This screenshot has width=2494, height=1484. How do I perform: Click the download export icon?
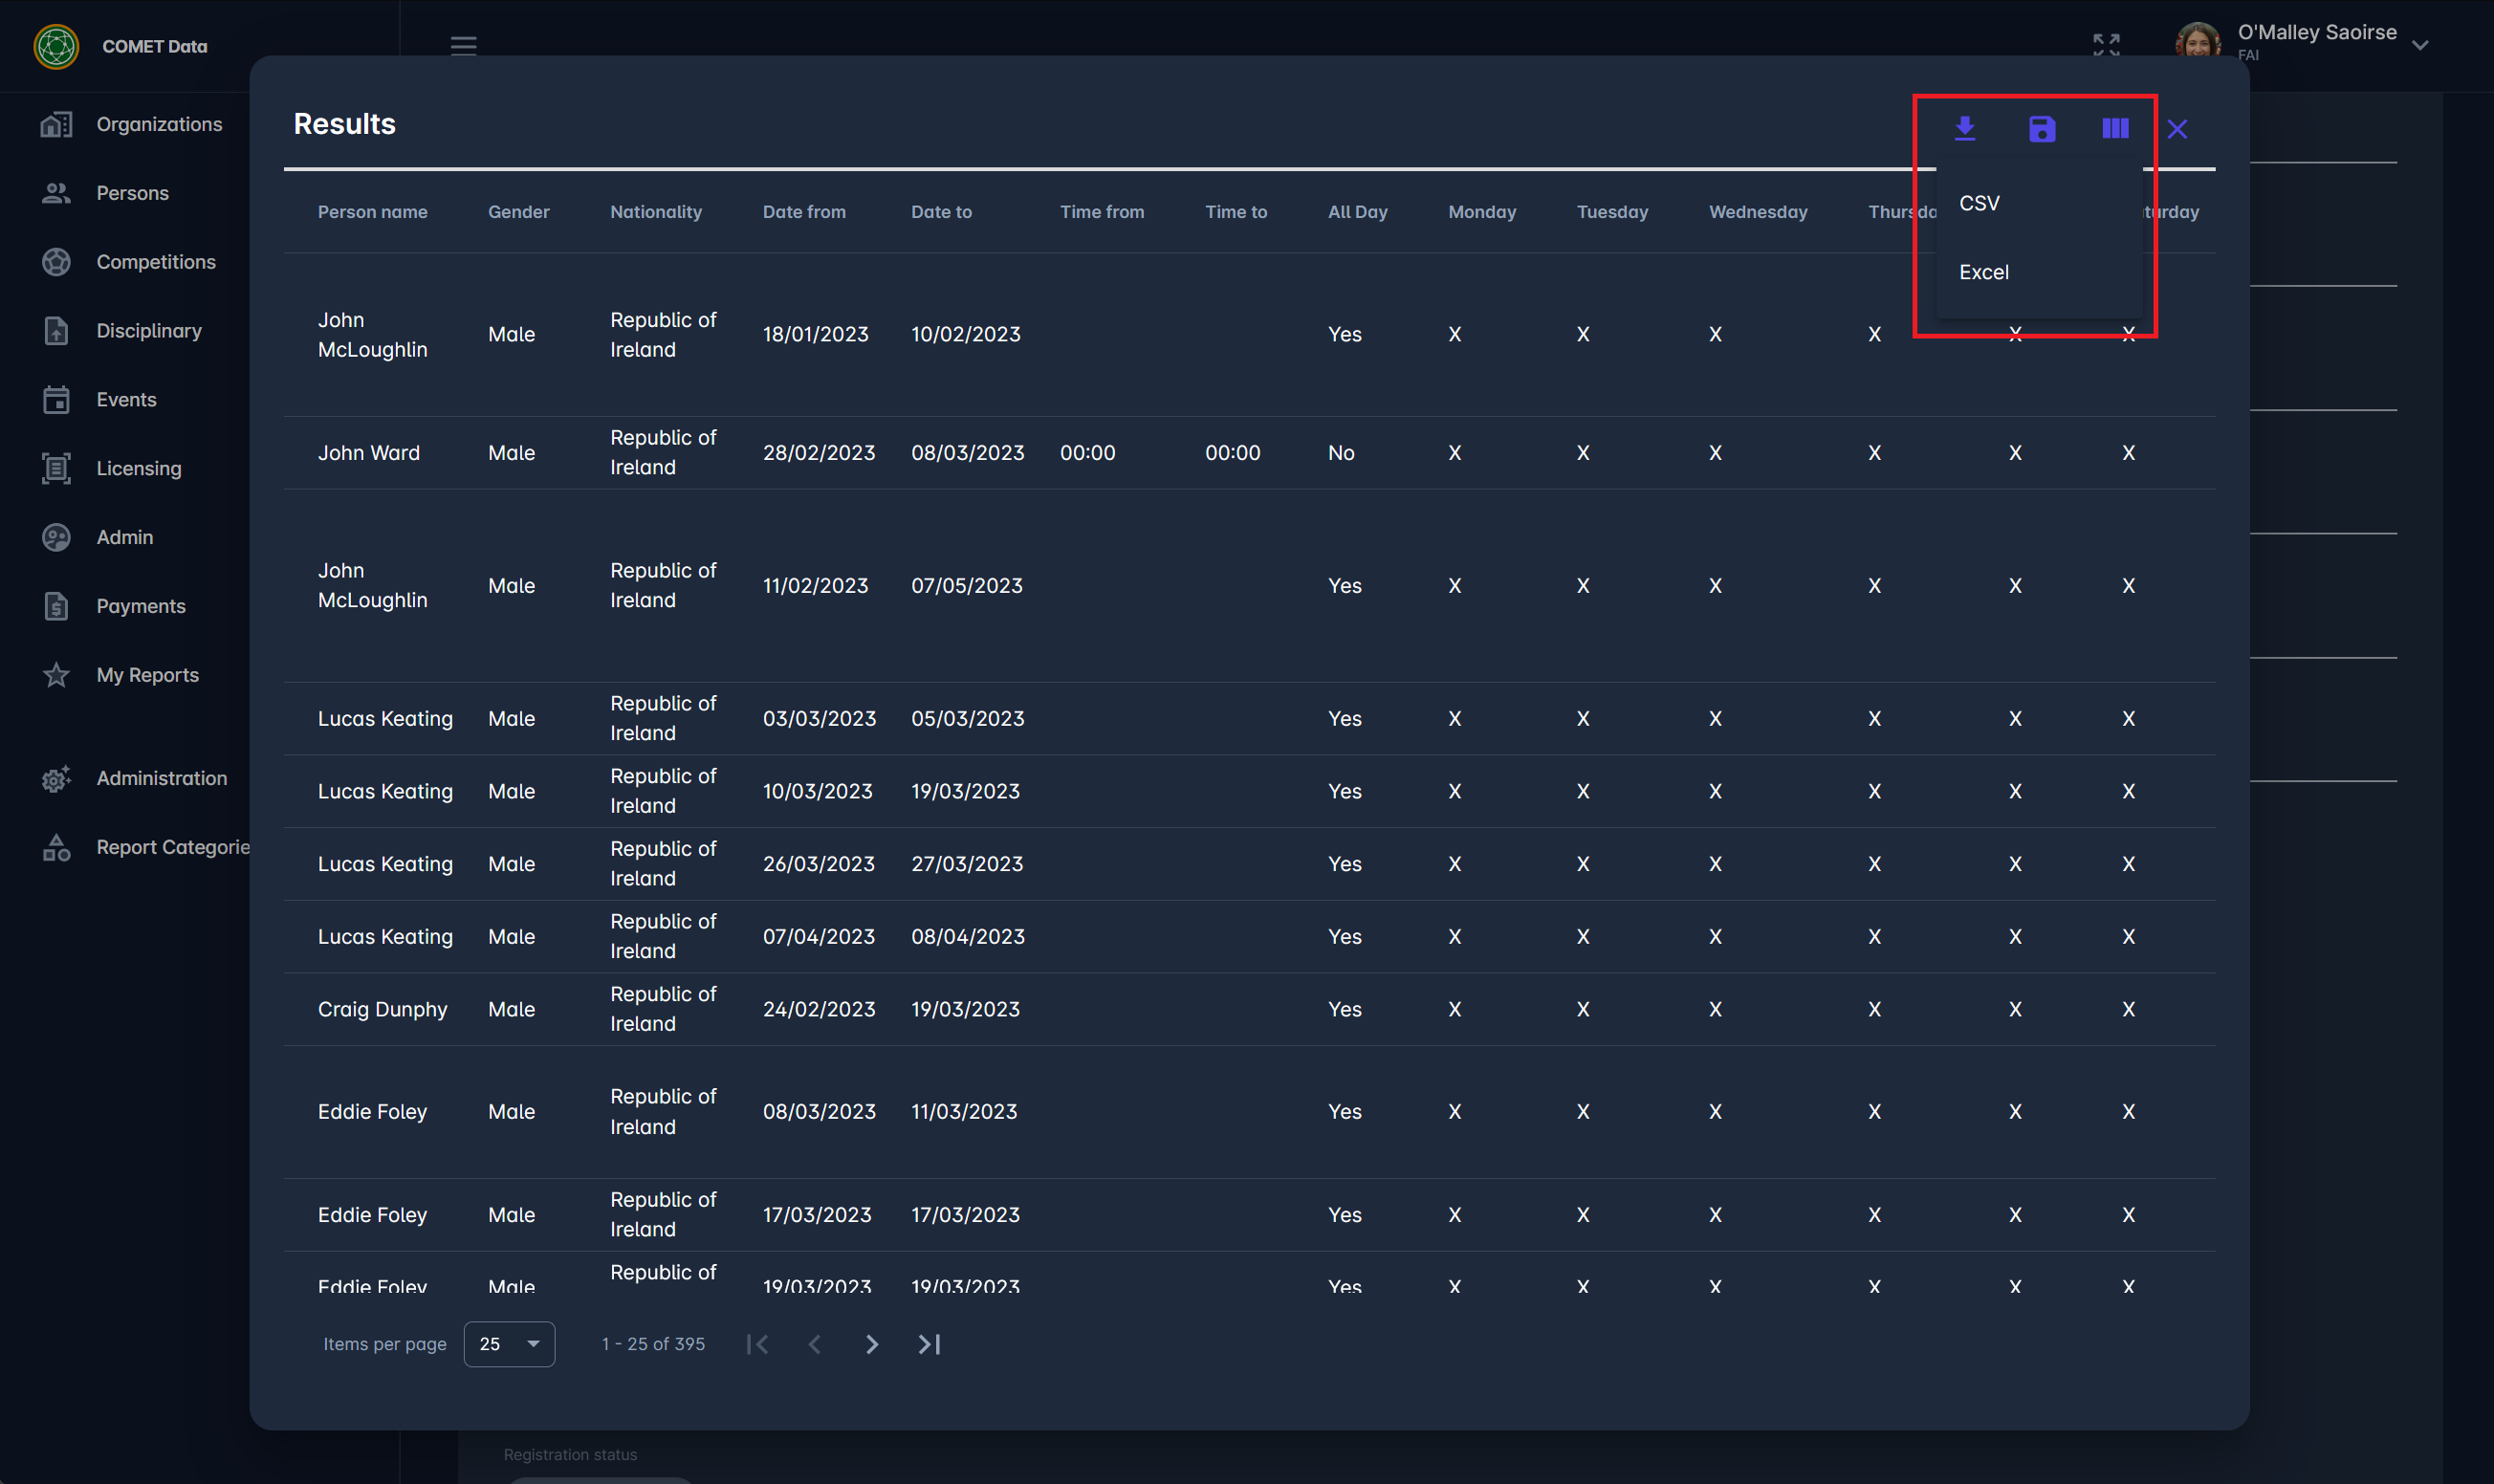click(x=1964, y=128)
